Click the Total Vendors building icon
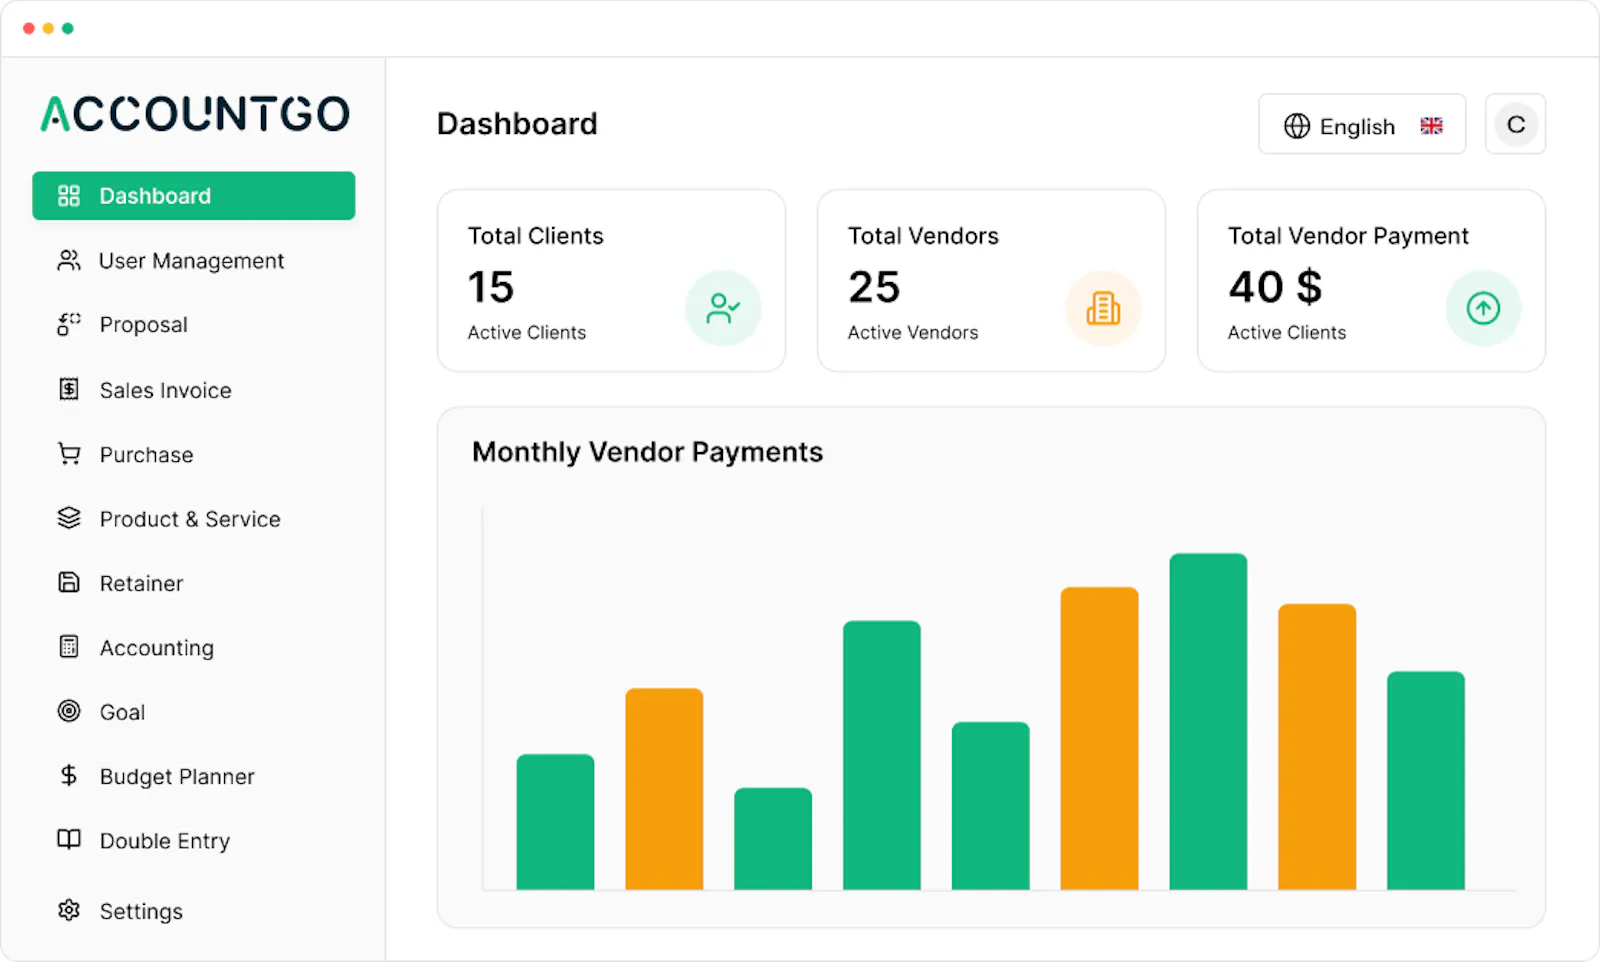This screenshot has width=1600, height=962. click(x=1103, y=308)
